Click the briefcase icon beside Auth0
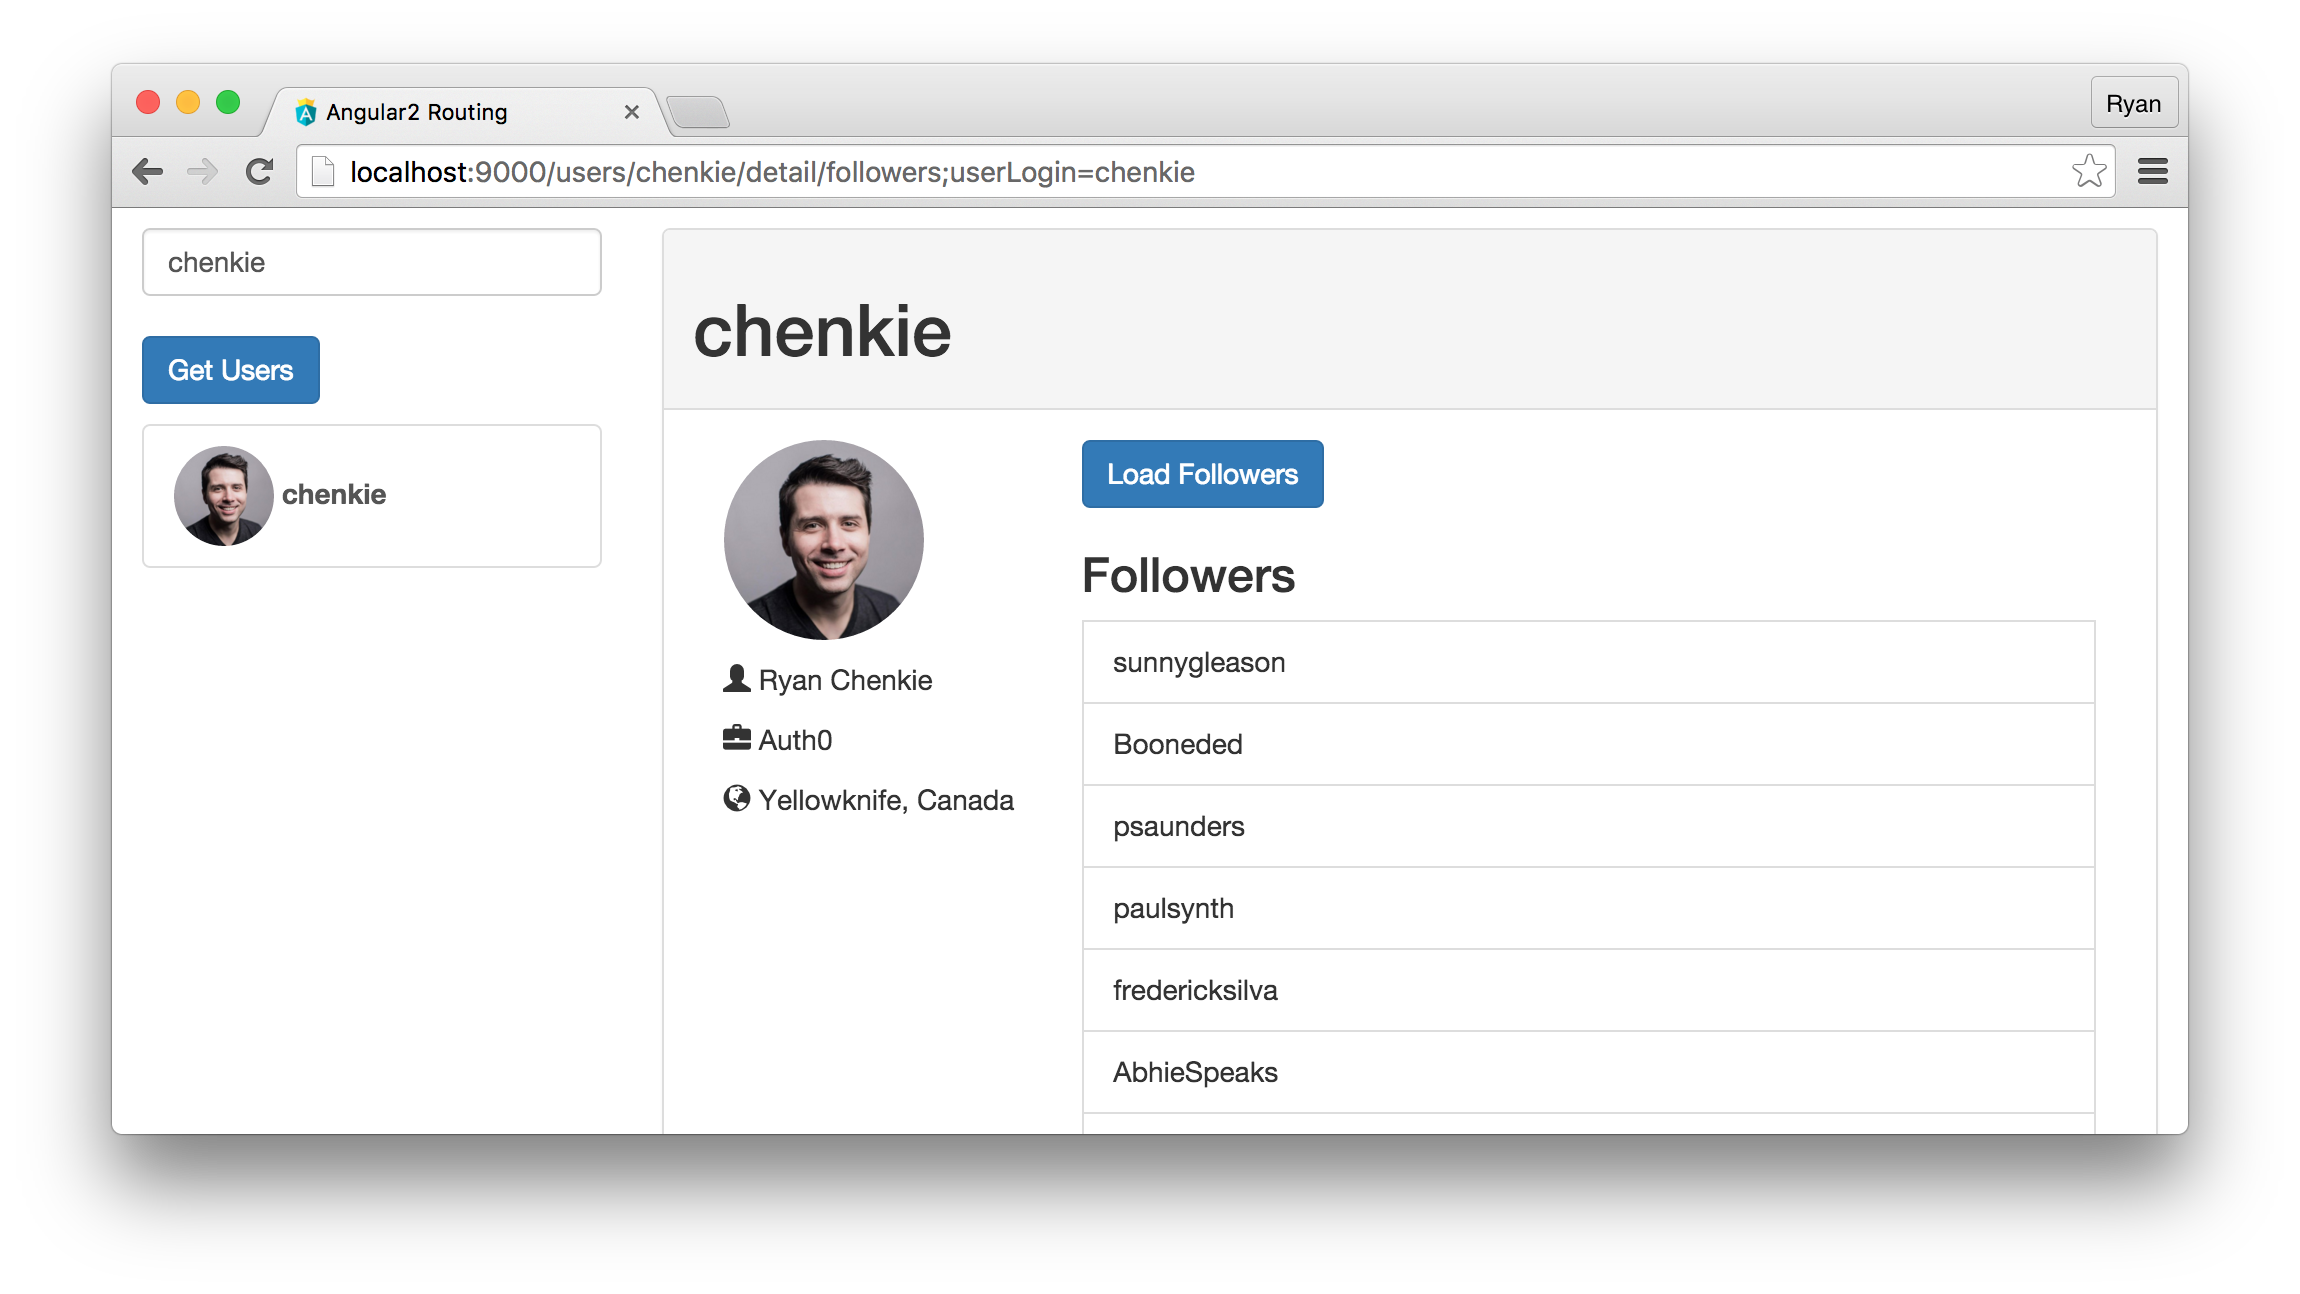Viewport: 2300px width, 1294px height. 737,739
